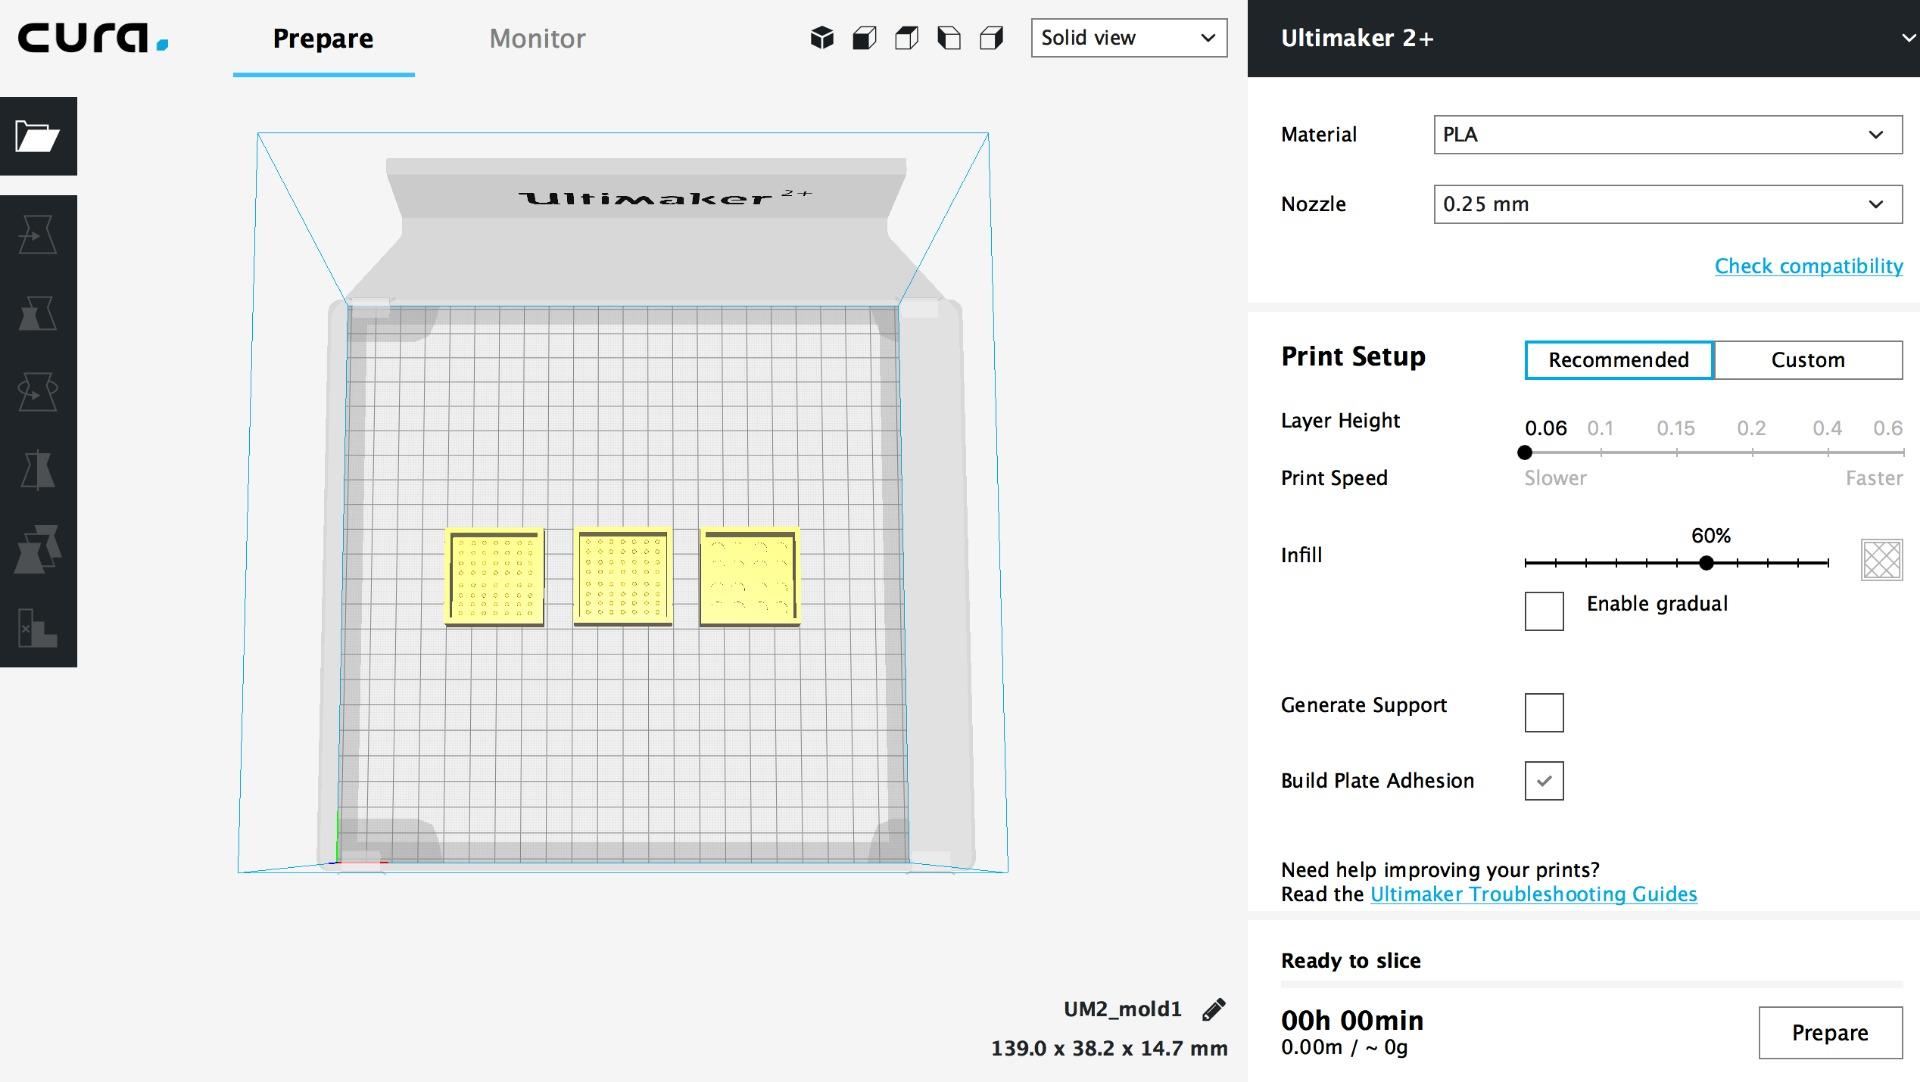
Task: Select the Mirror tool in sidebar
Action: click(x=38, y=470)
